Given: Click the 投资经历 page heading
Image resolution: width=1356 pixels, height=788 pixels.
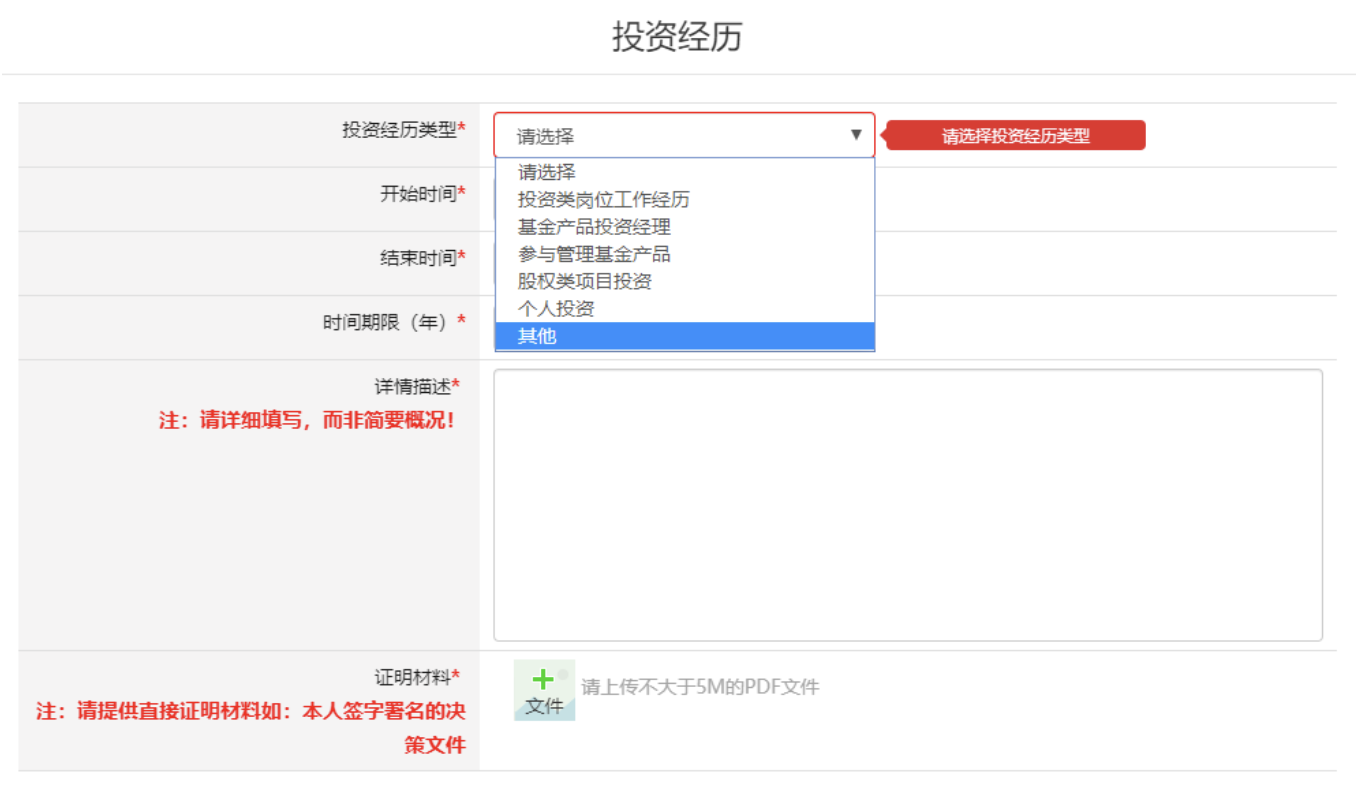Looking at the screenshot, I should tap(677, 37).
